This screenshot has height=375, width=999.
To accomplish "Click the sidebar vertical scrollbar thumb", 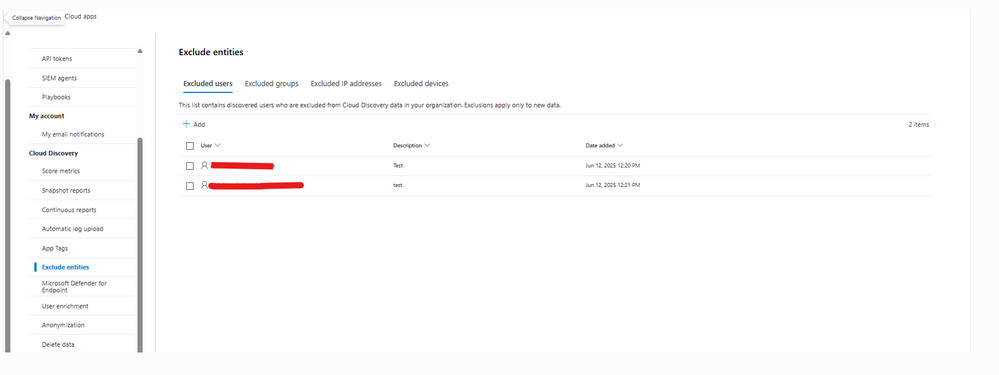I will [x=140, y=245].
